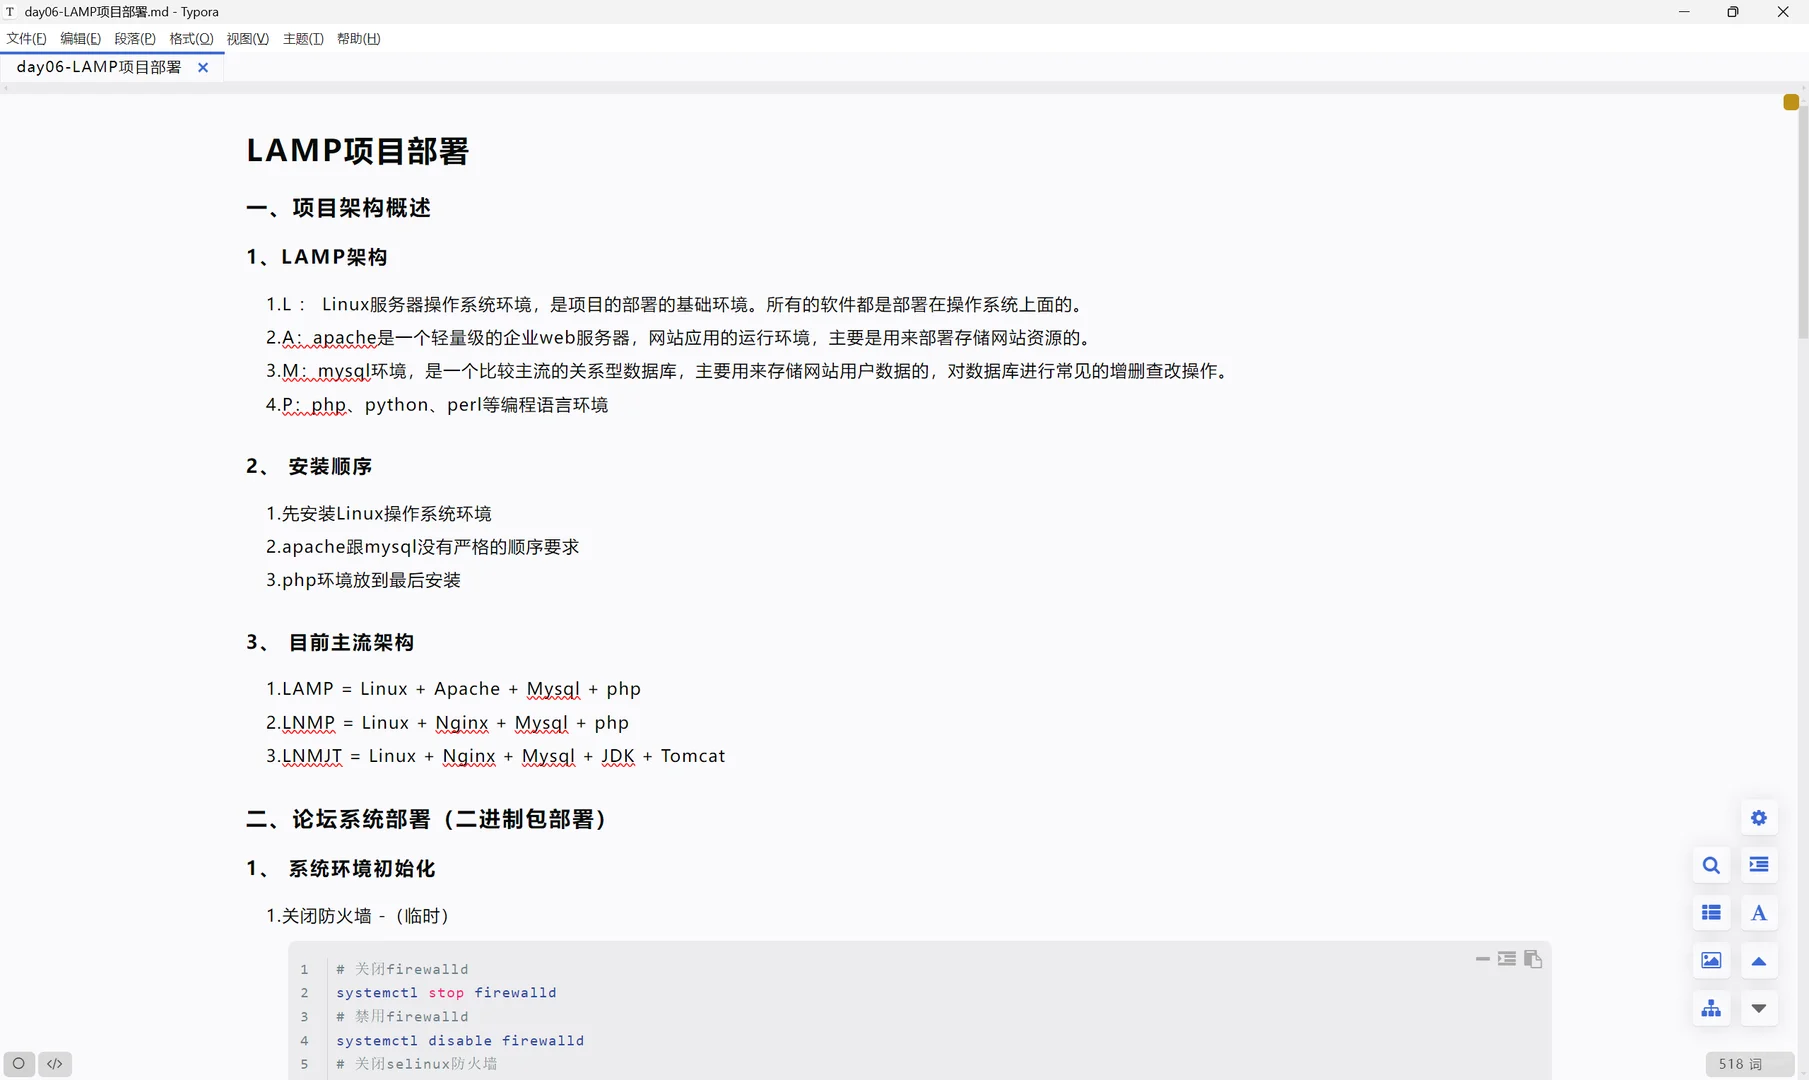Click the line starting with 1.L: Linux服务器操作系统环境
This screenshot has width=1809, height=1080.
click(676, 305)
